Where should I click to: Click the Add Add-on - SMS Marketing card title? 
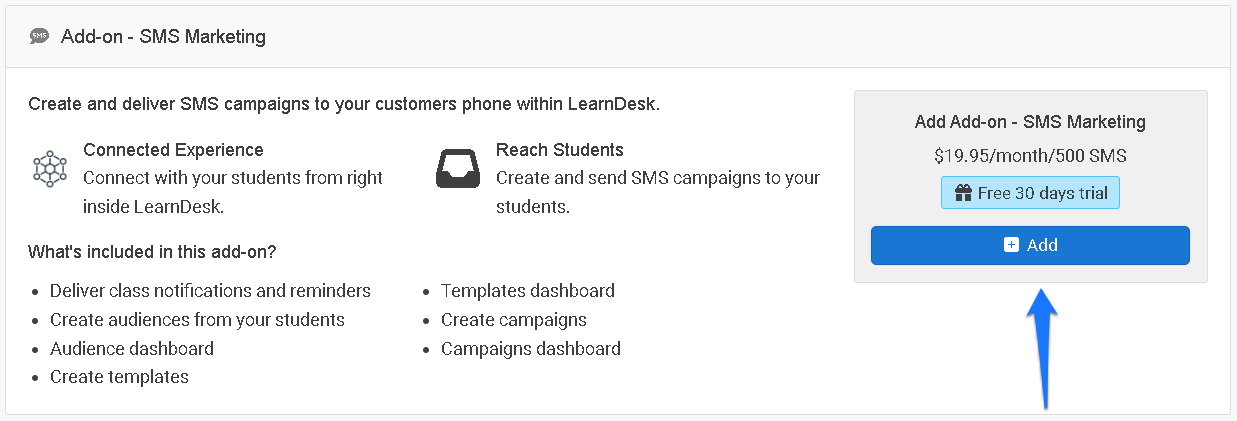point(1030,122)
